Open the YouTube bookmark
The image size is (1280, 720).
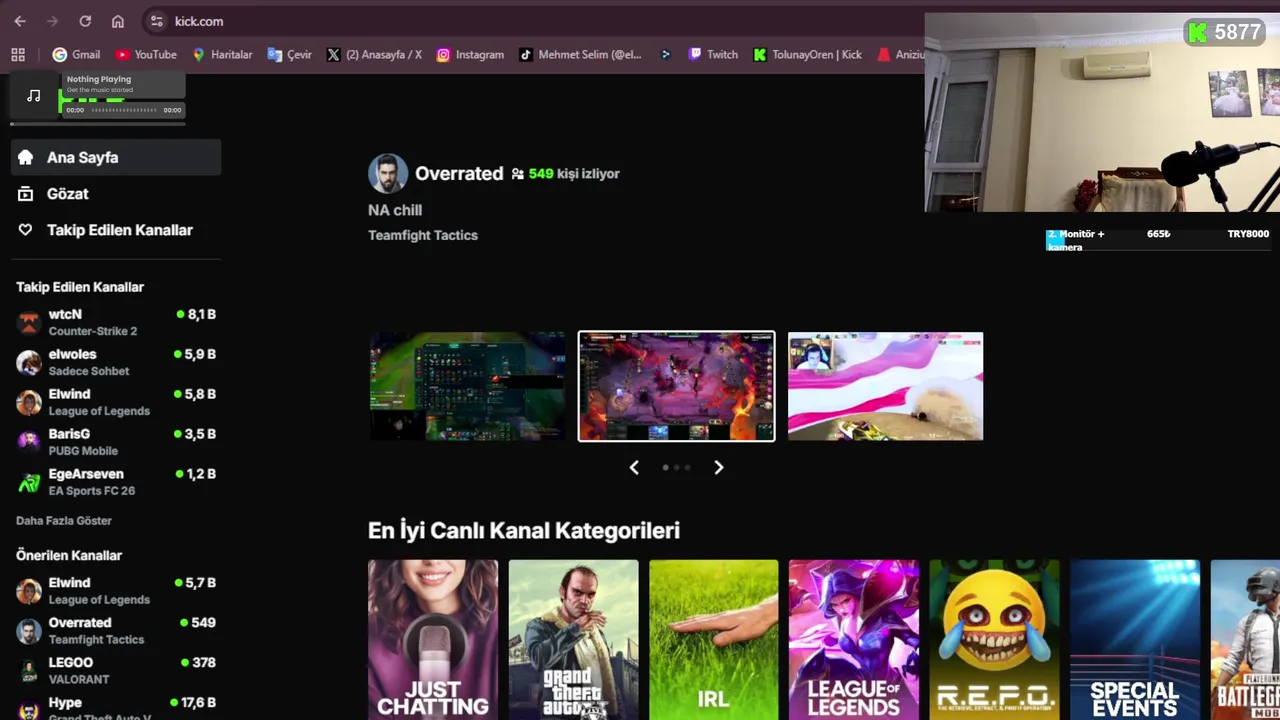point(146,55)
